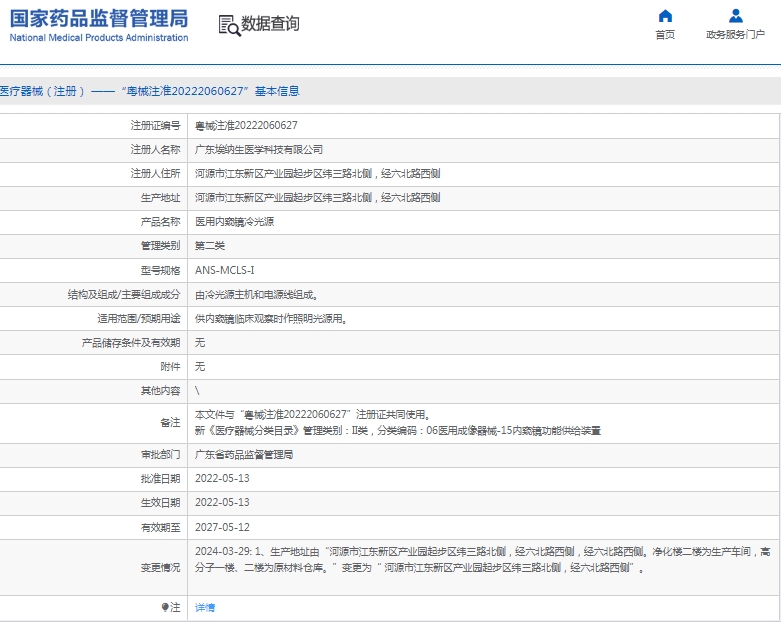Click the 变更情况 2024-03-29 change text
Image resolution: width=781 pixels, height=628 pixels.
coord(483,560)
